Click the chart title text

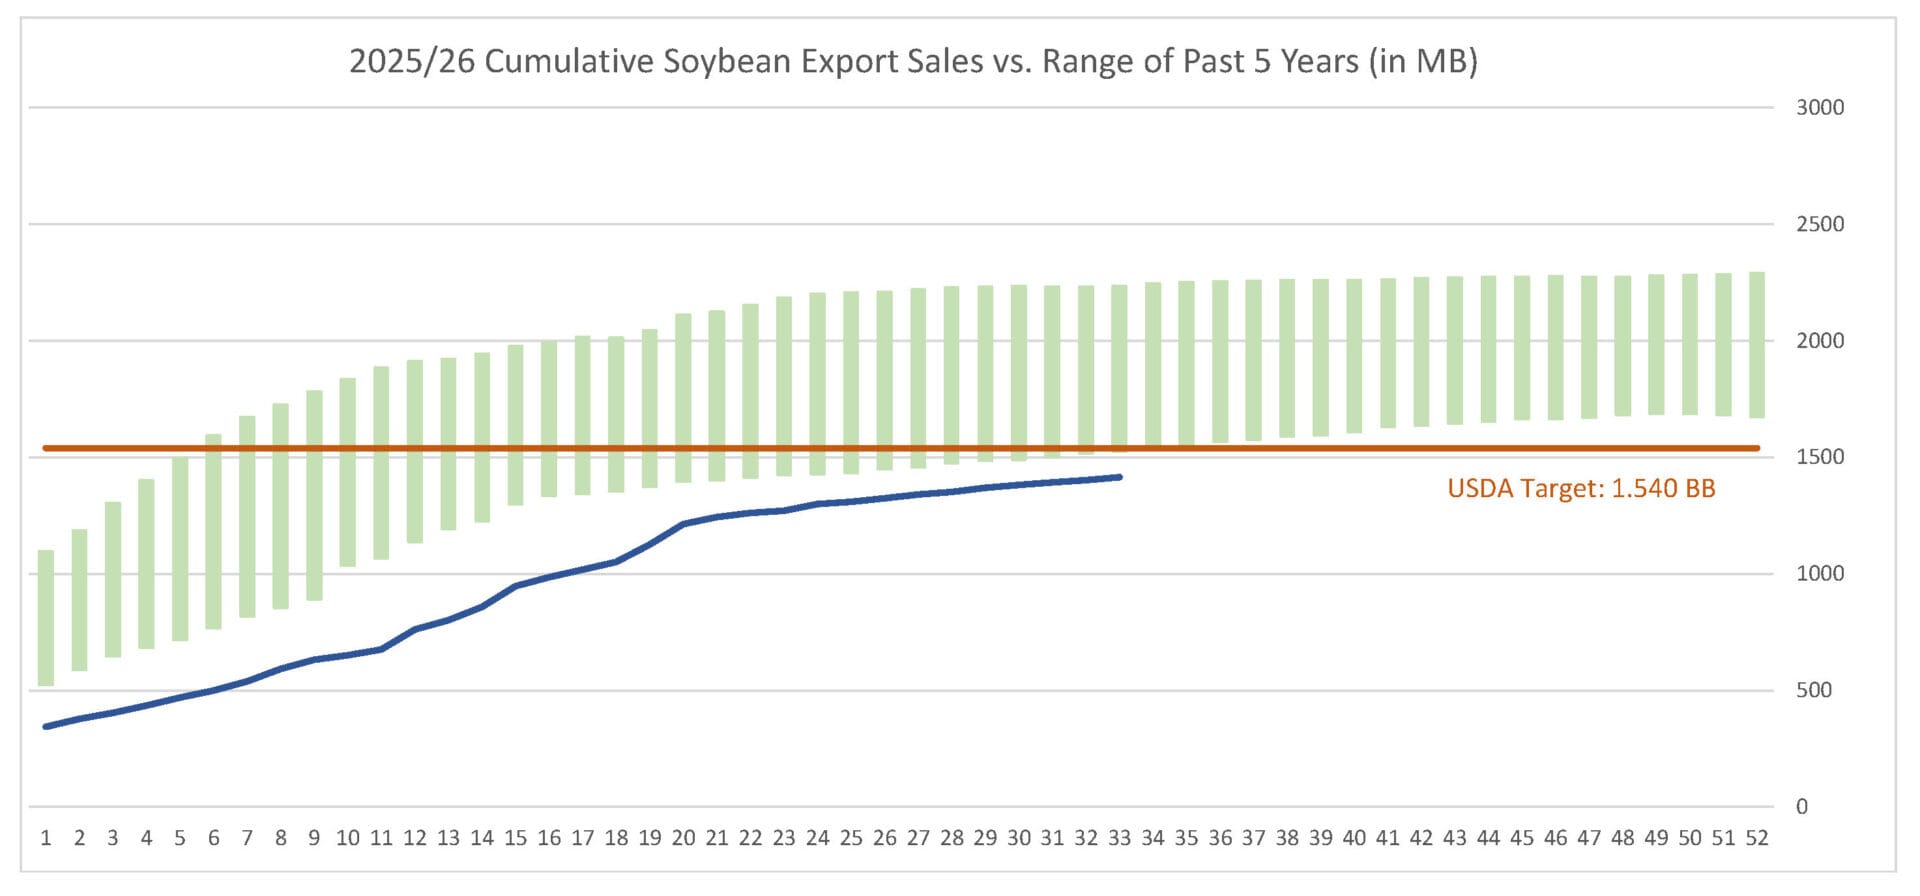pos(913,61)
